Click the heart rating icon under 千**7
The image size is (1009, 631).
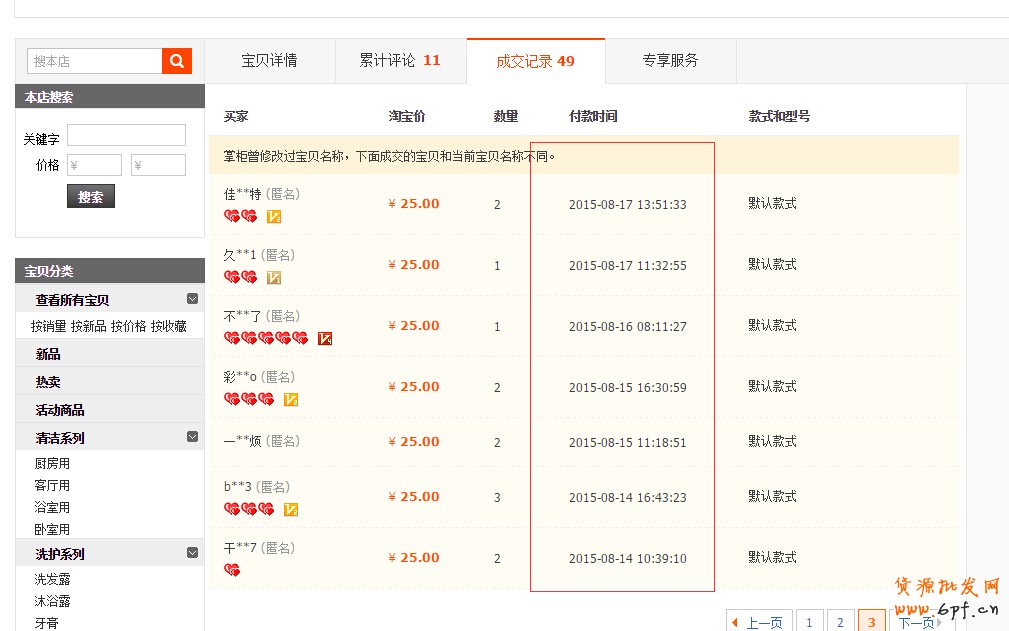(x=232, y=570)
